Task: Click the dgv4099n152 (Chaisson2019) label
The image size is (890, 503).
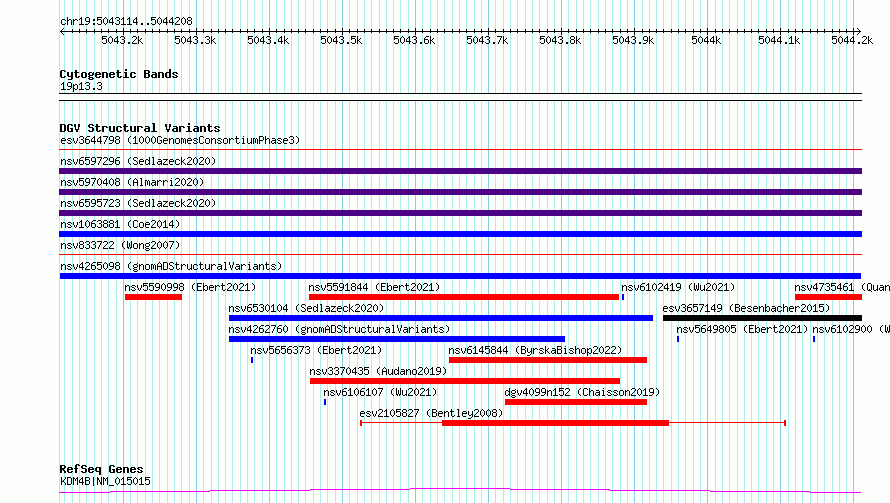Action: [582, 392]
